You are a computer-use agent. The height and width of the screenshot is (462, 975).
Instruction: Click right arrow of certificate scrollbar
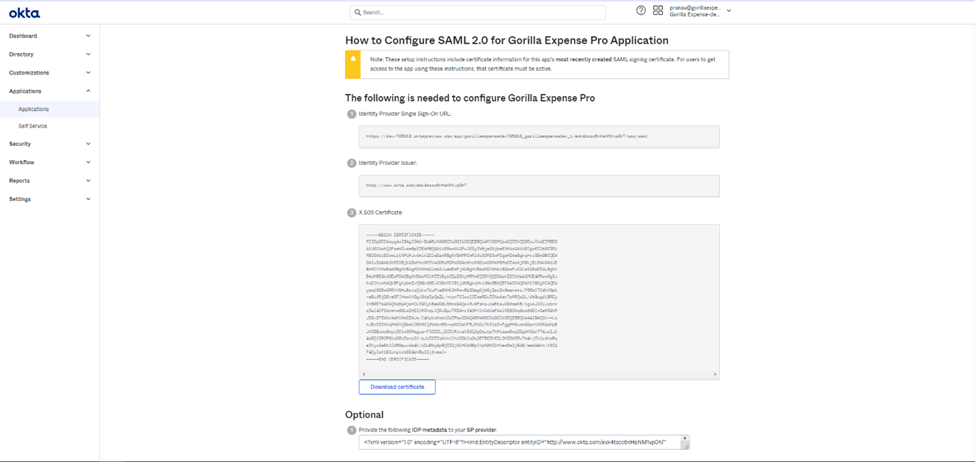click(716, 375)
